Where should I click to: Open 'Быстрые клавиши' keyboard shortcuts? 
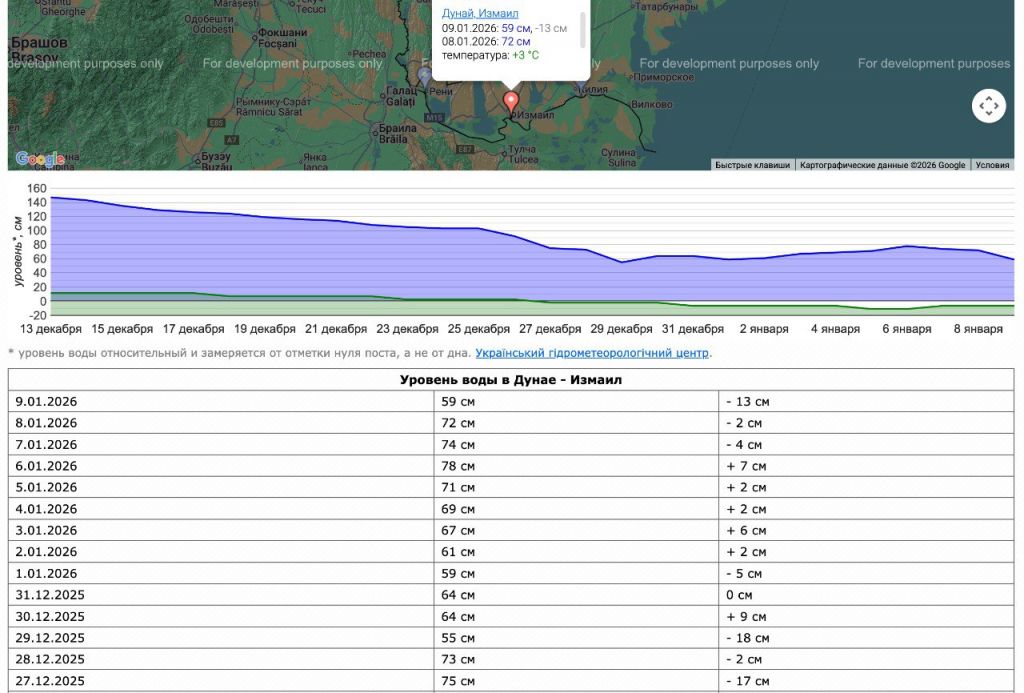pos(752,165)
